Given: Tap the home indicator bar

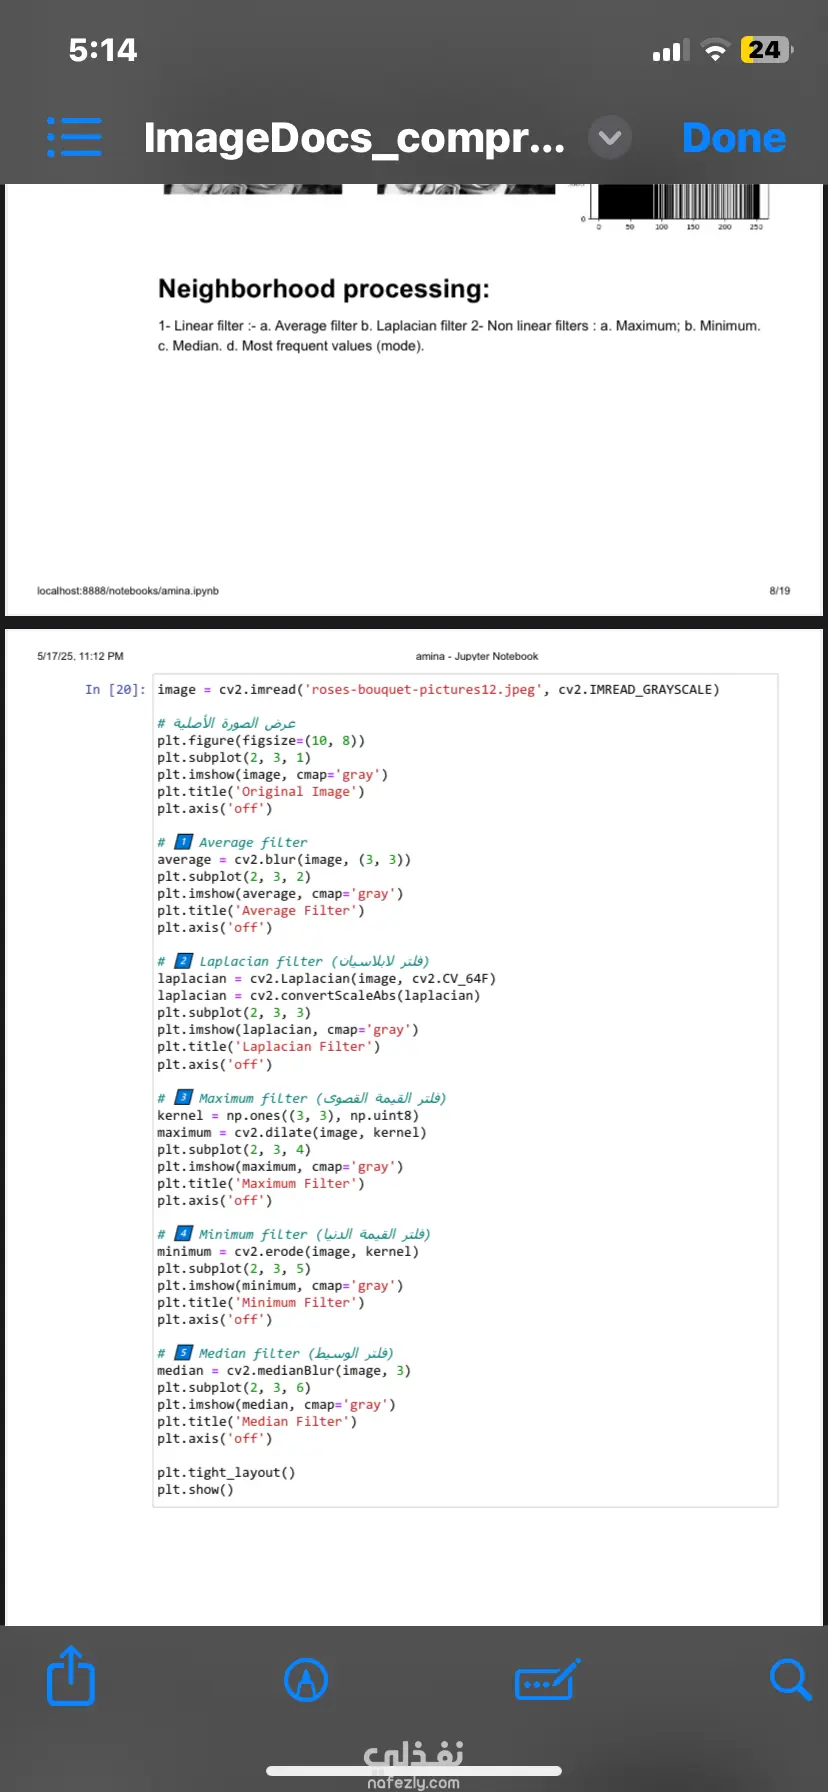Looking at the screenshot, I should tap(414, 1771).
